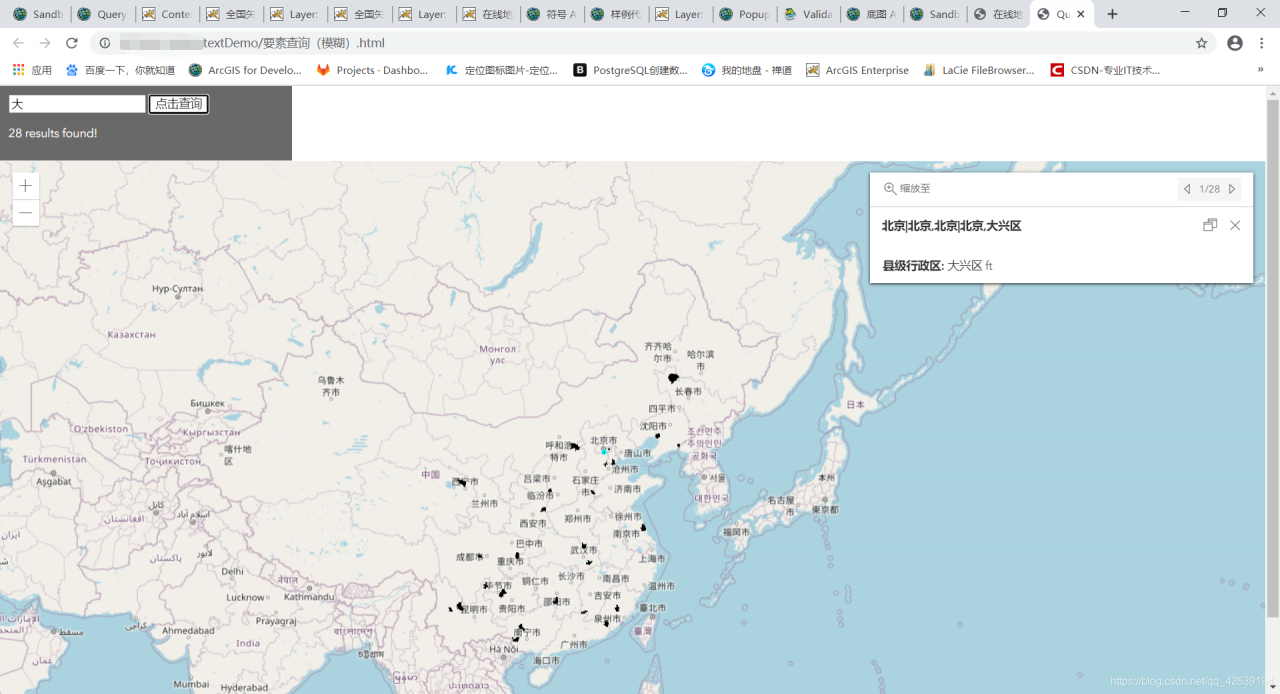The width and height of the screenshot is (1280, 694).
Task: Click the 28 results found! text
Action: click(53, 133)
